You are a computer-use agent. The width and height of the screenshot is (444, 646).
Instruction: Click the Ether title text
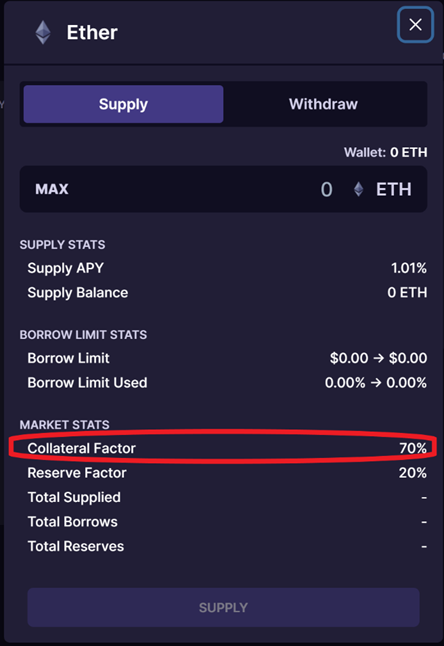[92, 33]
